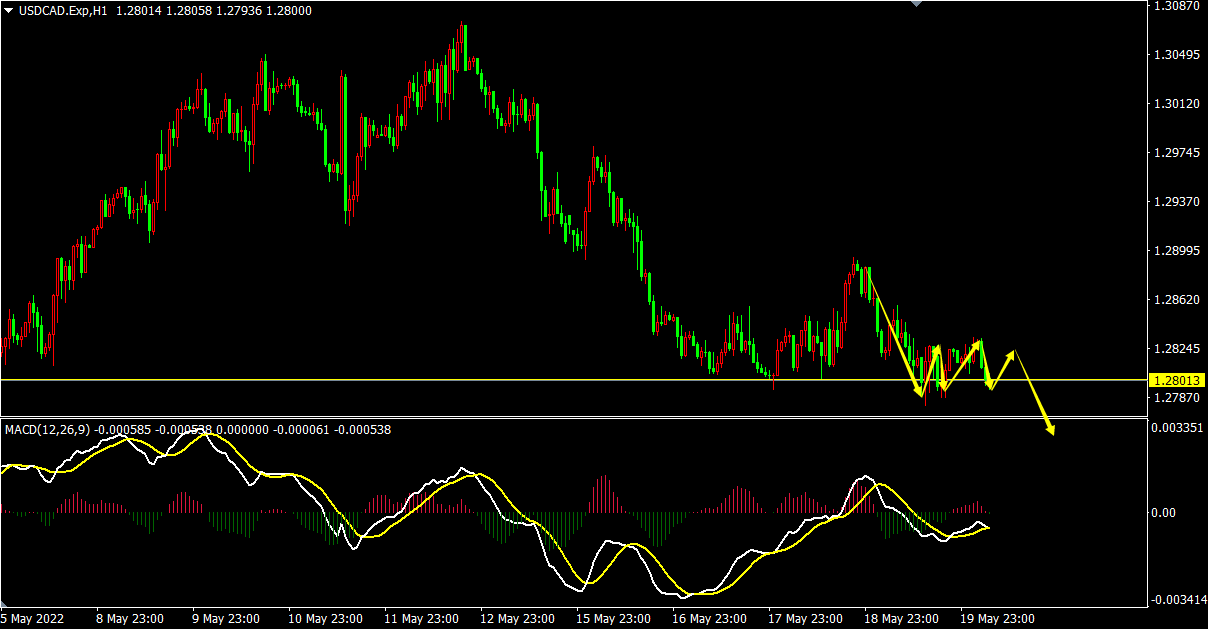Select the USDCAD.Exp,H1 symbol title
Image resolution: width=1208 pixels, height=629 pixels.
click(62, 10)
